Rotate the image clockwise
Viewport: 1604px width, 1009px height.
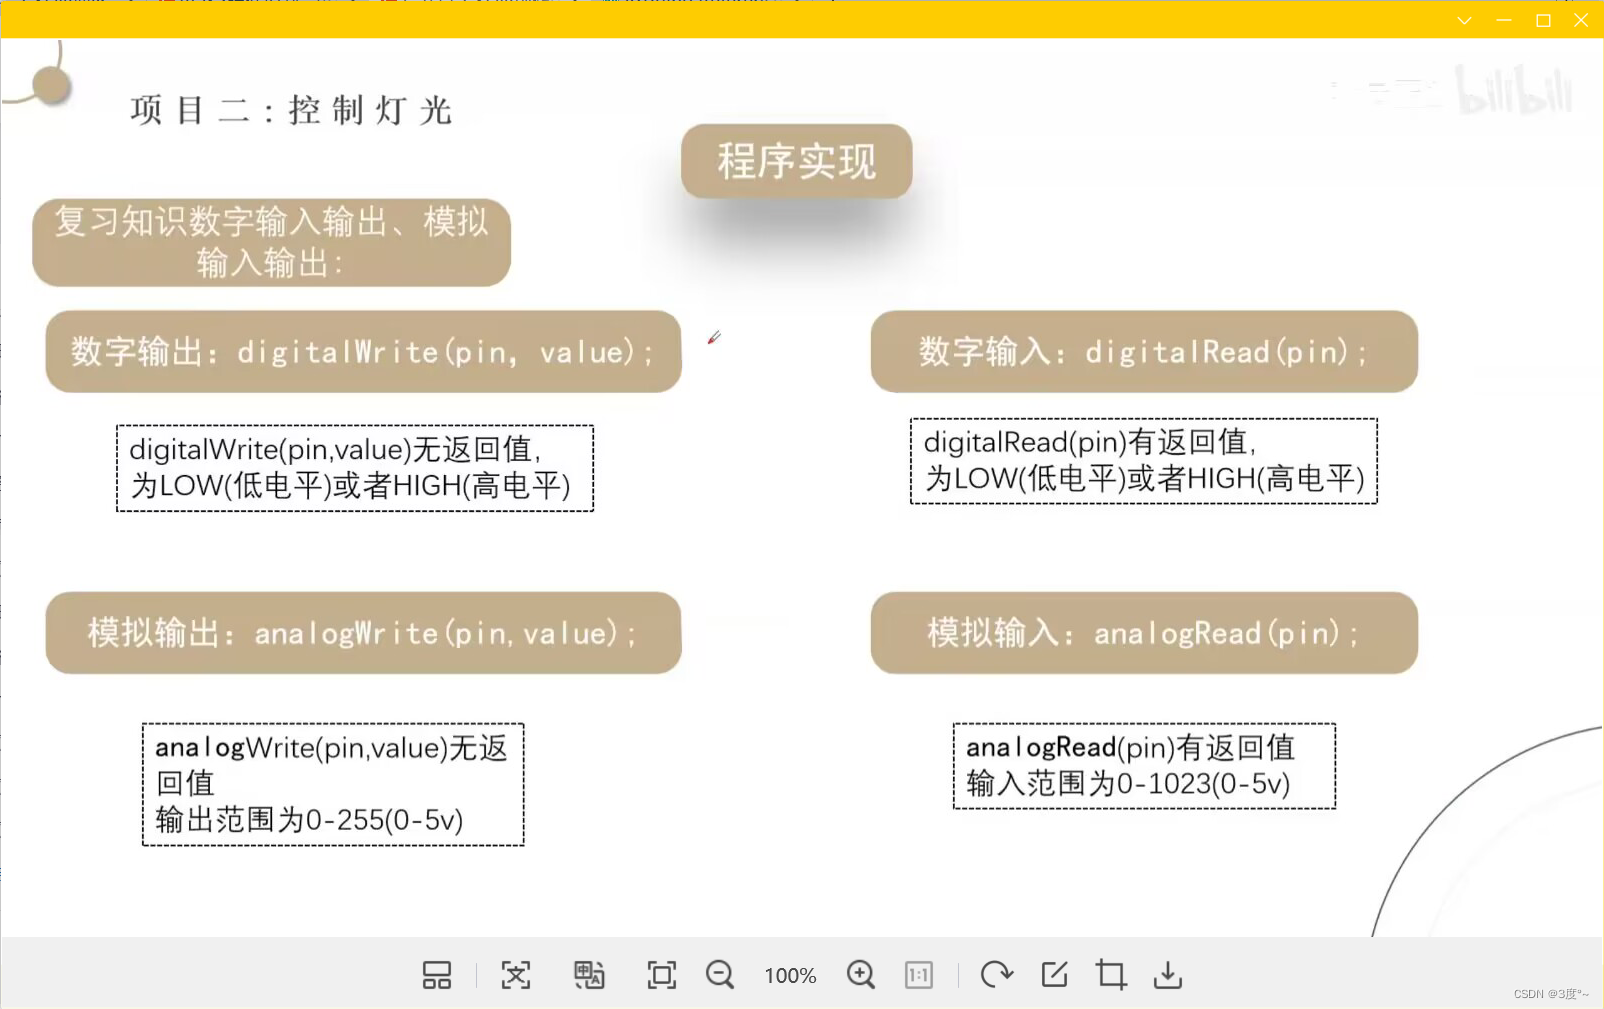coord(997,975)
